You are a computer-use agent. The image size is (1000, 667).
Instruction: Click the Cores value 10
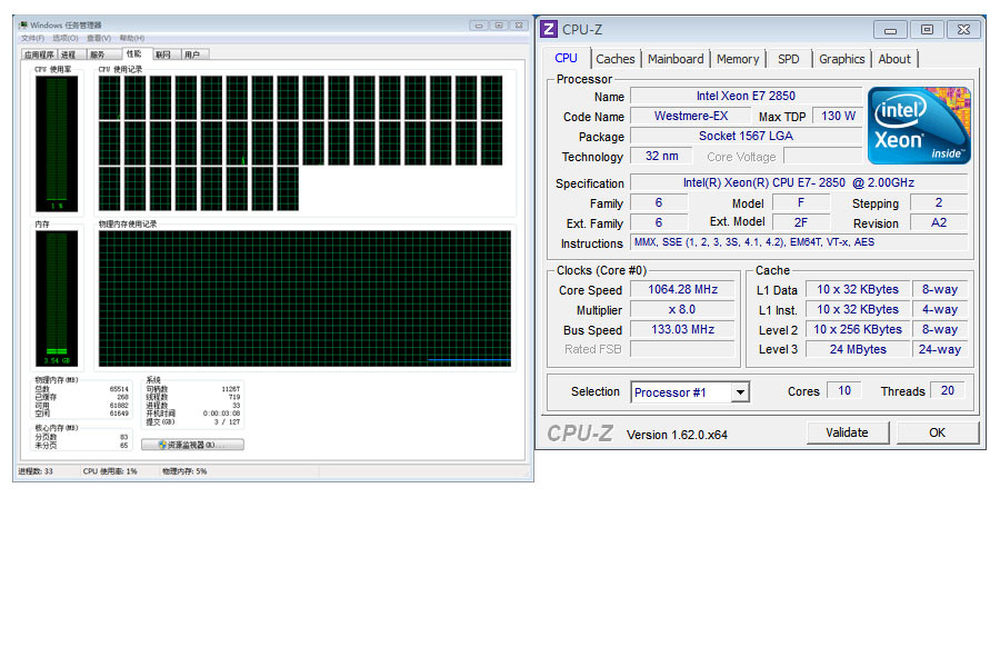pos(844,390)
